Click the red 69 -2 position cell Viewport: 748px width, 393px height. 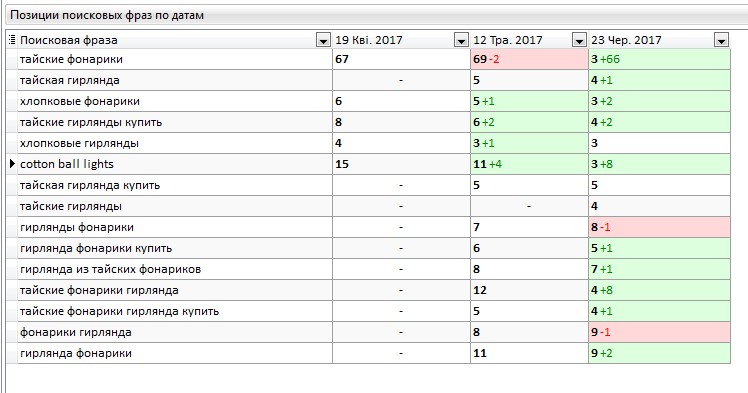[530, 59]
